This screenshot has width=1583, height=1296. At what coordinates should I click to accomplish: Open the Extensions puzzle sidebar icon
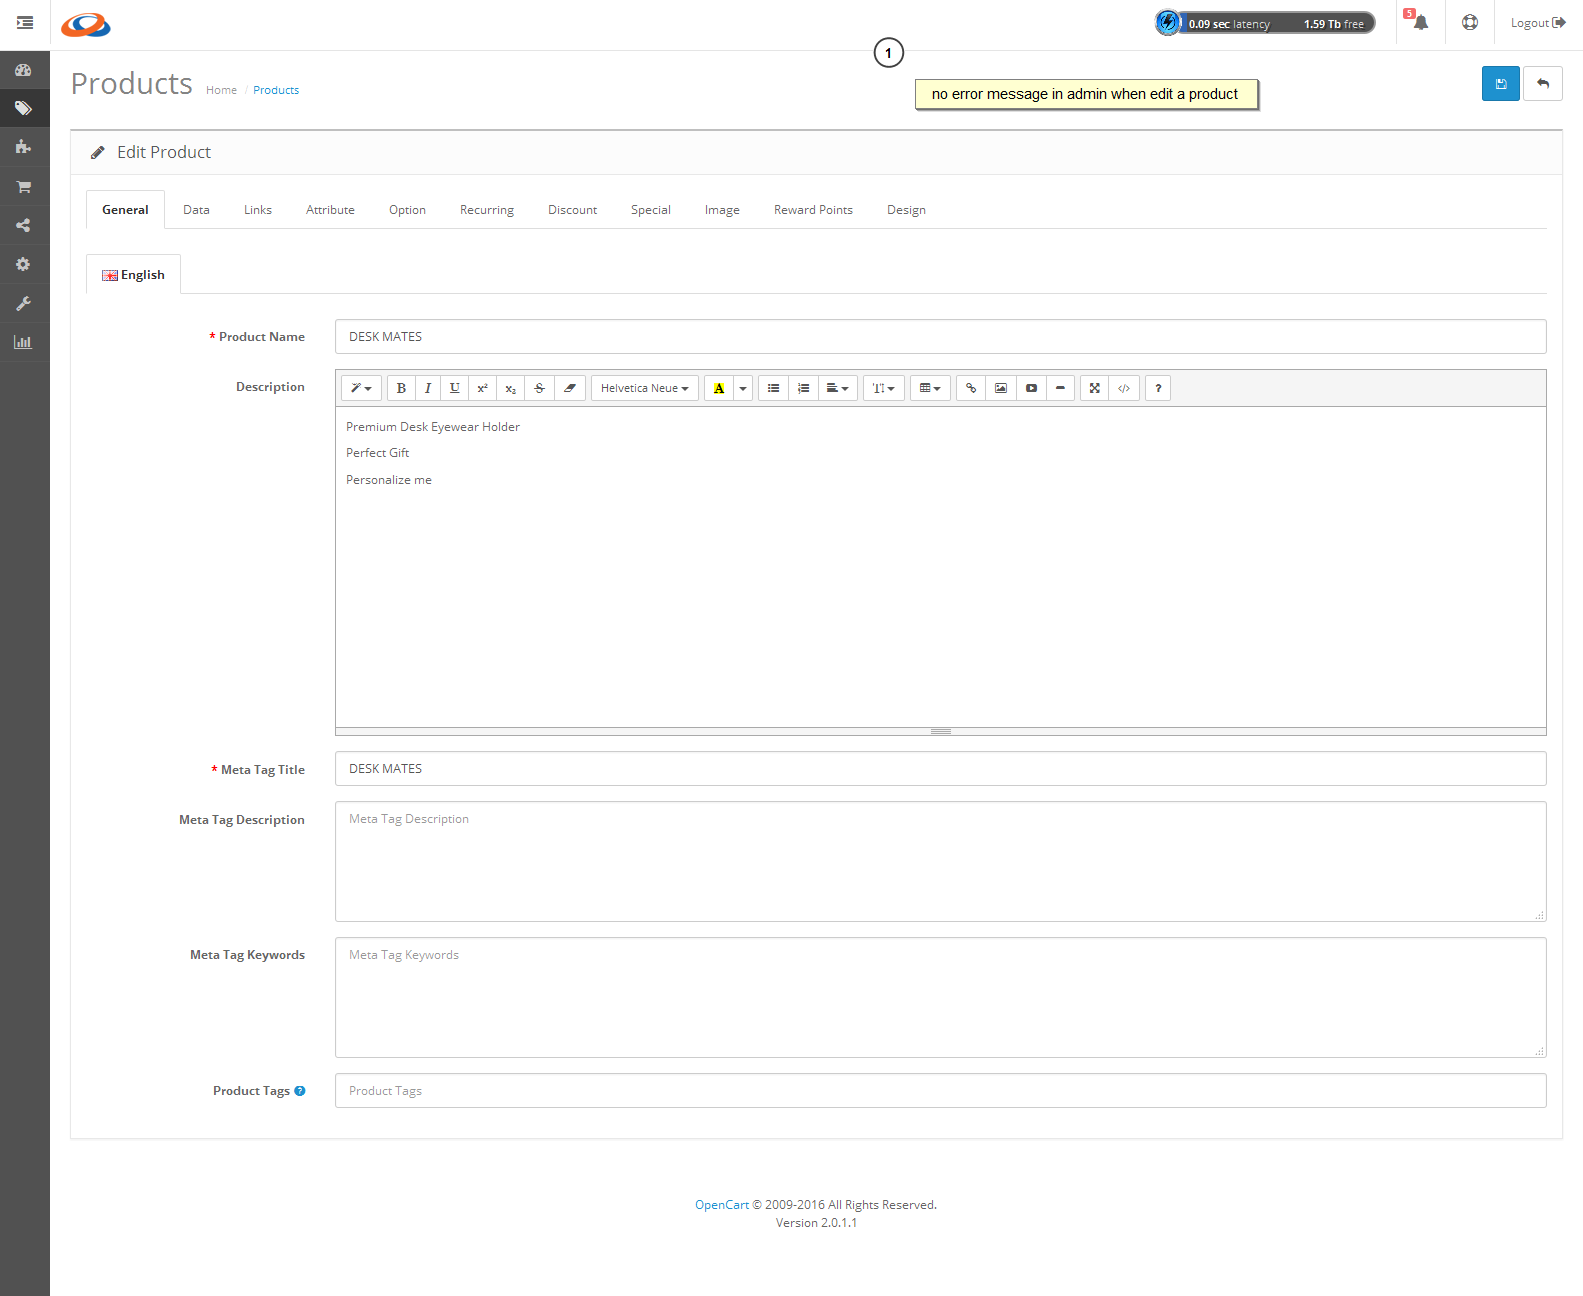24,147
